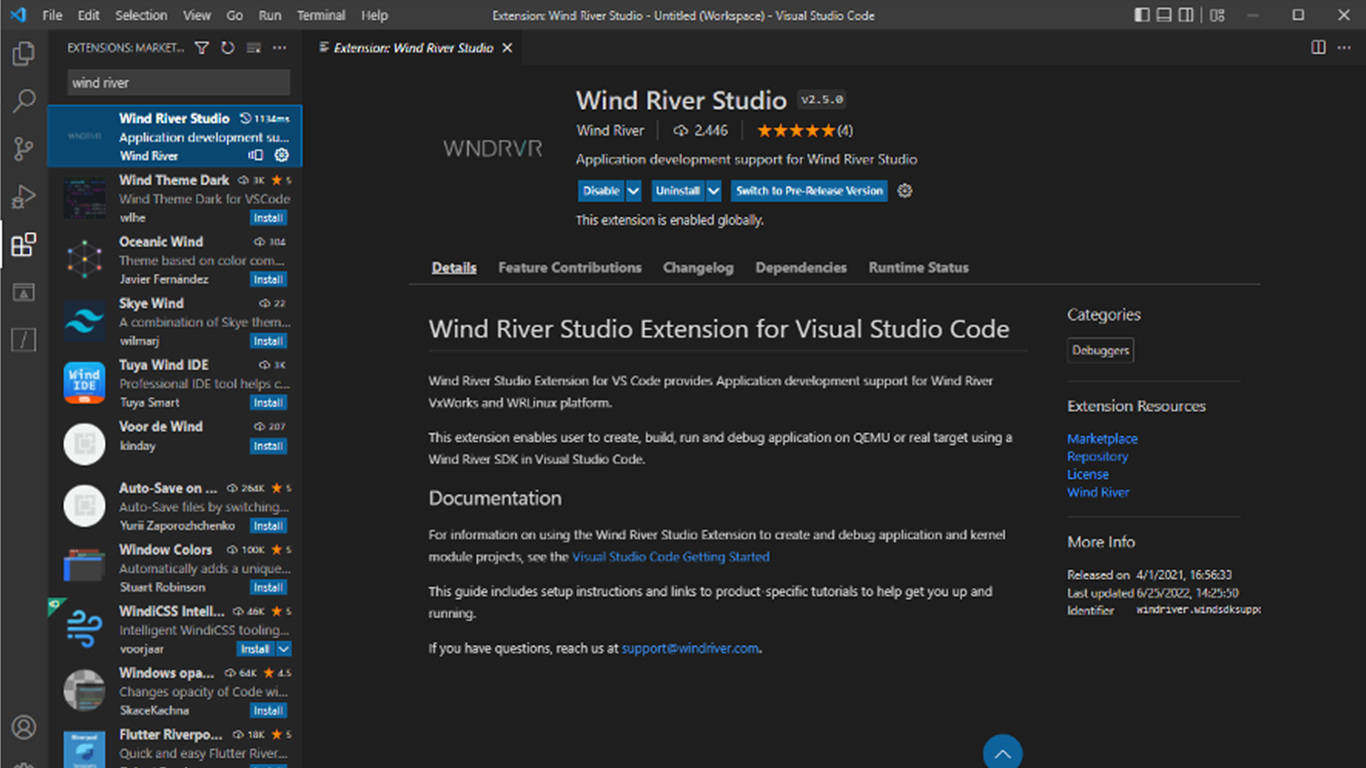Click the support@windriver.com email link

coord(690,649)
